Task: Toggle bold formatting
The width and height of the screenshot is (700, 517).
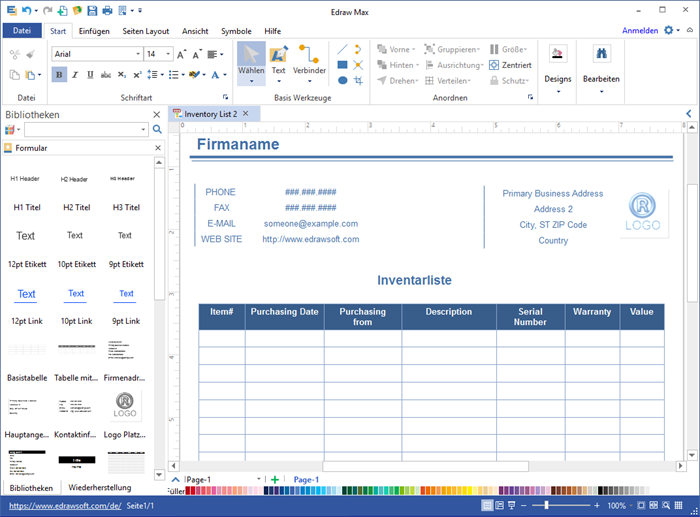Action: tap(60, 74)
